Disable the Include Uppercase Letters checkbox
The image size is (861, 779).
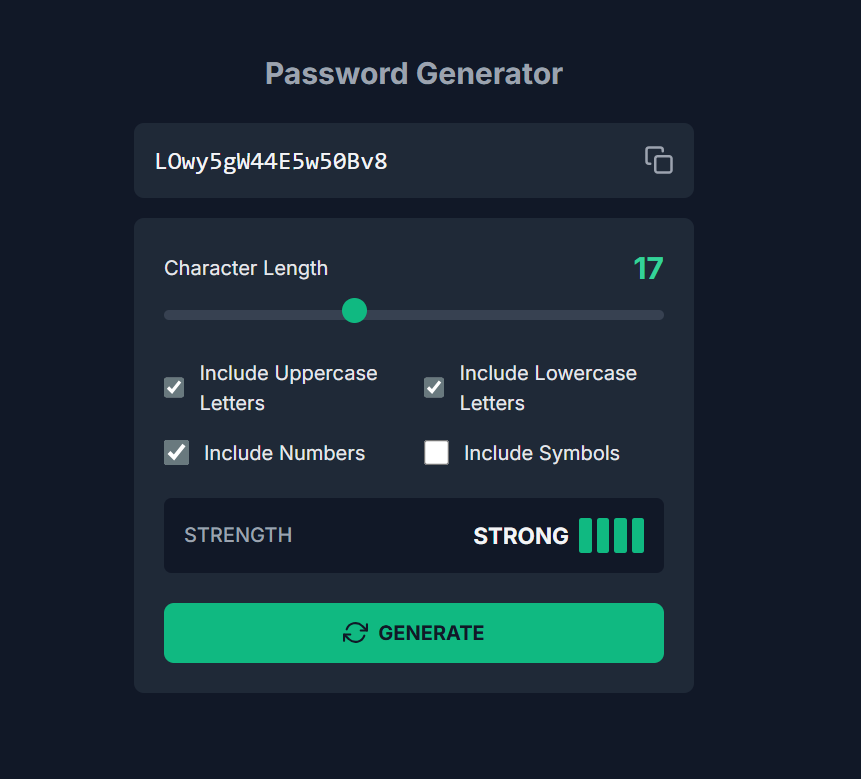[x=174, y=387]
